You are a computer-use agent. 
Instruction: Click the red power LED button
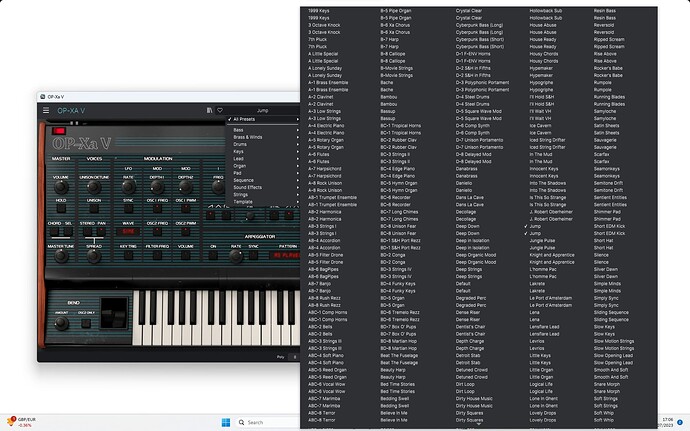(x=59, y=131)
